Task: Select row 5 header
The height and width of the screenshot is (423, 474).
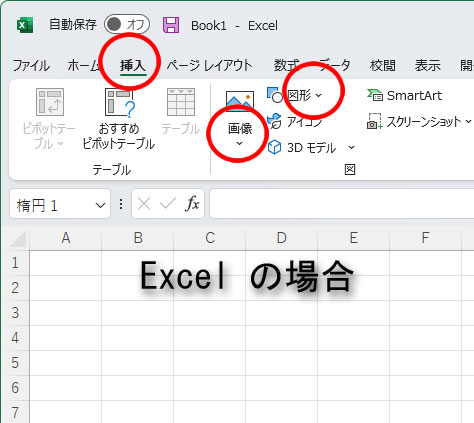Action: (x=15, y=363)
